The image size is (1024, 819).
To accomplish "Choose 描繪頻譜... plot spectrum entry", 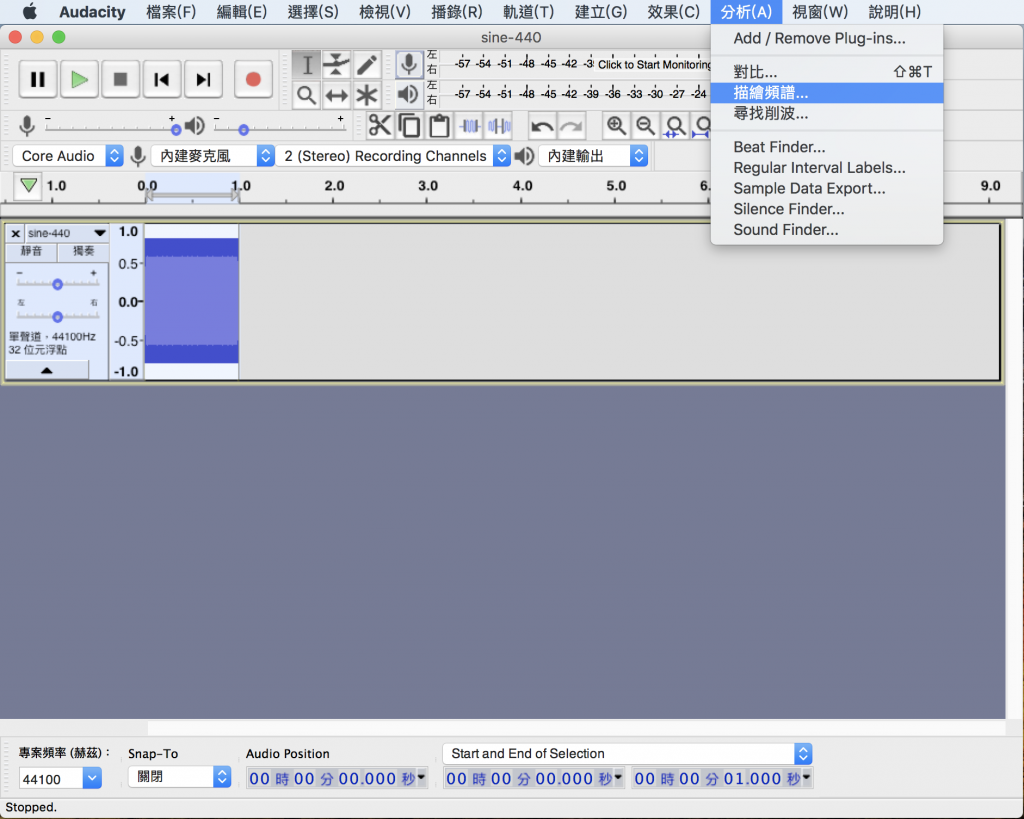I will click(827, 93).
